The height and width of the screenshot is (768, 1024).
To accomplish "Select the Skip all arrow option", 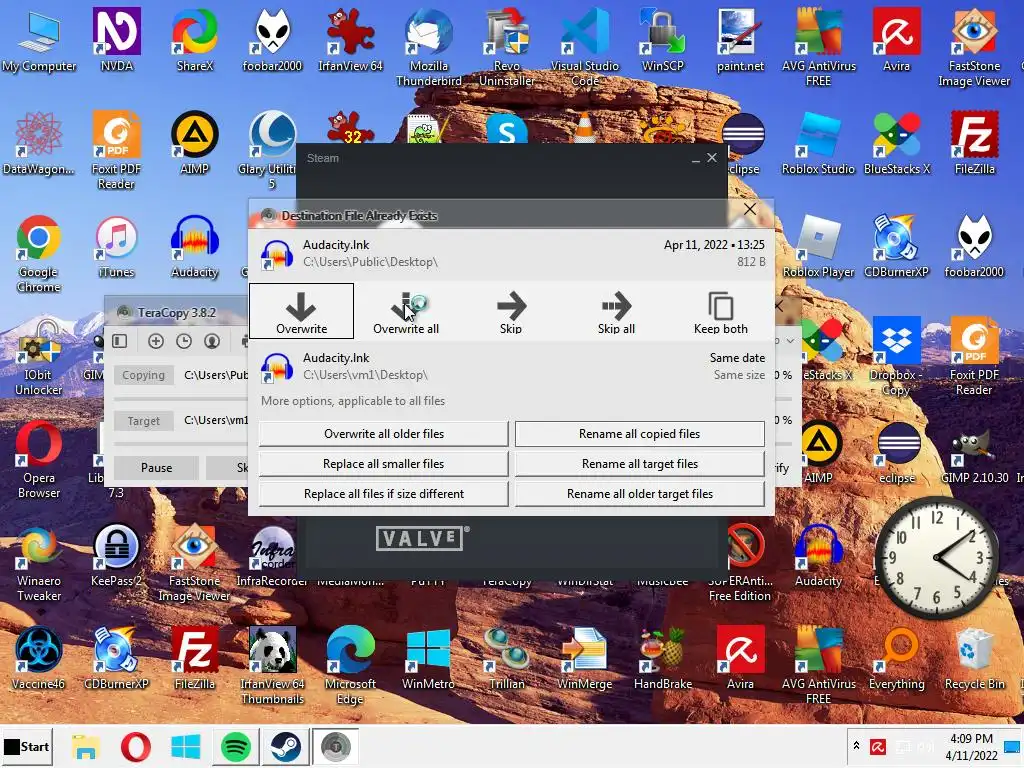I will pos(616,311).
